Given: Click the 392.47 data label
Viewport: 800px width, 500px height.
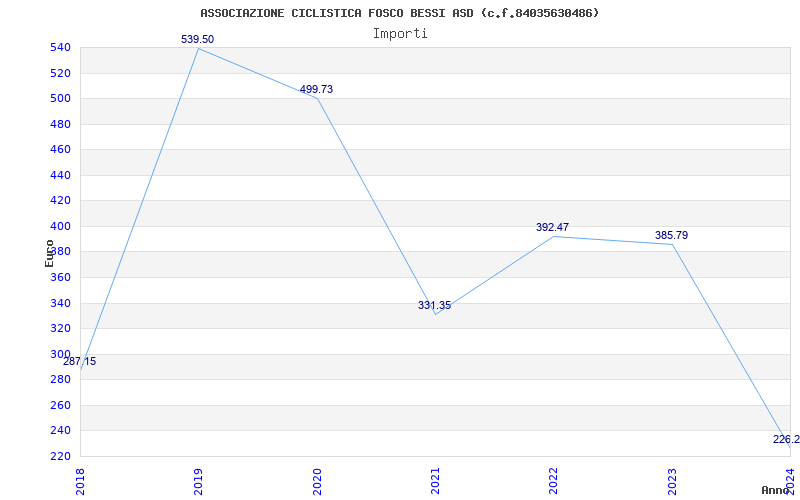Looking at the screenshot, I should click(x=553, y=228).
